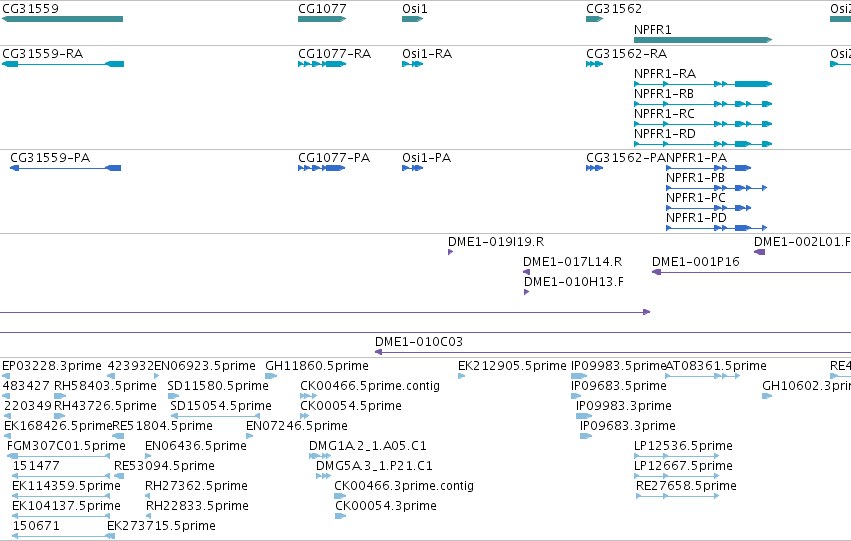Click the RH27362.5prime EST label
The image size is (851, 541).
pos(196,486)
